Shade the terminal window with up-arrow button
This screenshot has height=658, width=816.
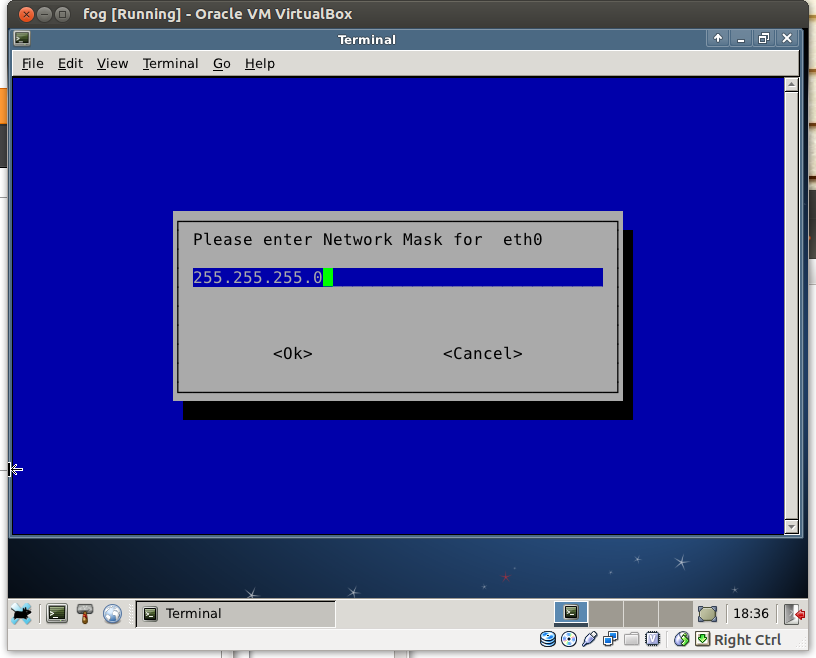(718, 39)
